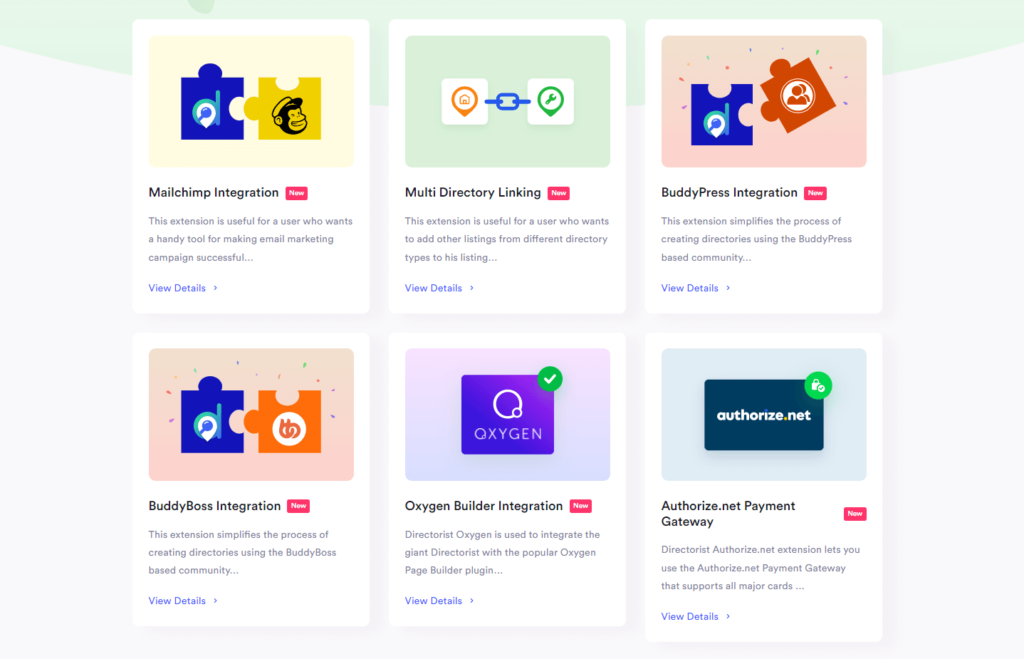
Task: Click the Mailchimp Integration title
Action: click(214, 193)
